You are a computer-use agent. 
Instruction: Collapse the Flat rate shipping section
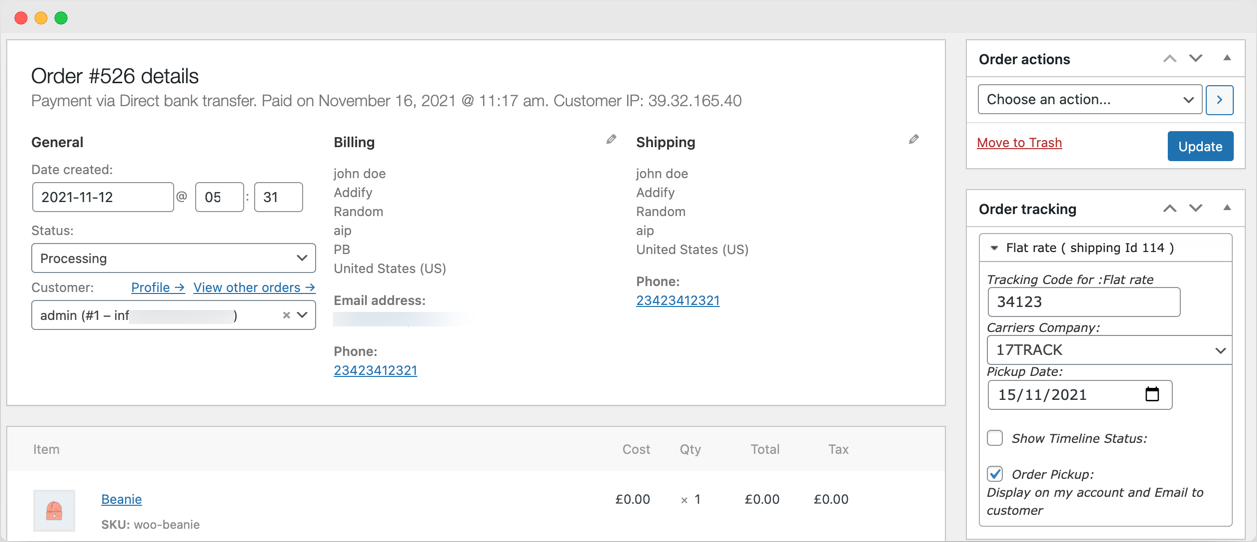click(x=994, y=248)
